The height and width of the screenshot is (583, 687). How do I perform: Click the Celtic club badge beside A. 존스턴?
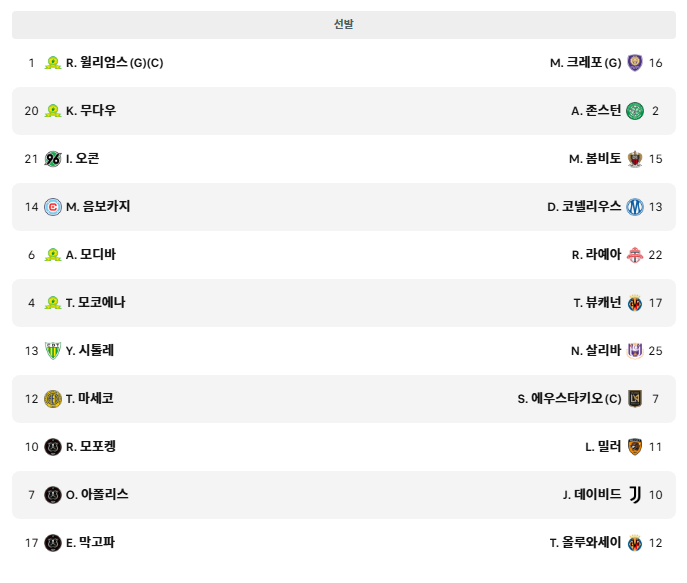(635, 111)
